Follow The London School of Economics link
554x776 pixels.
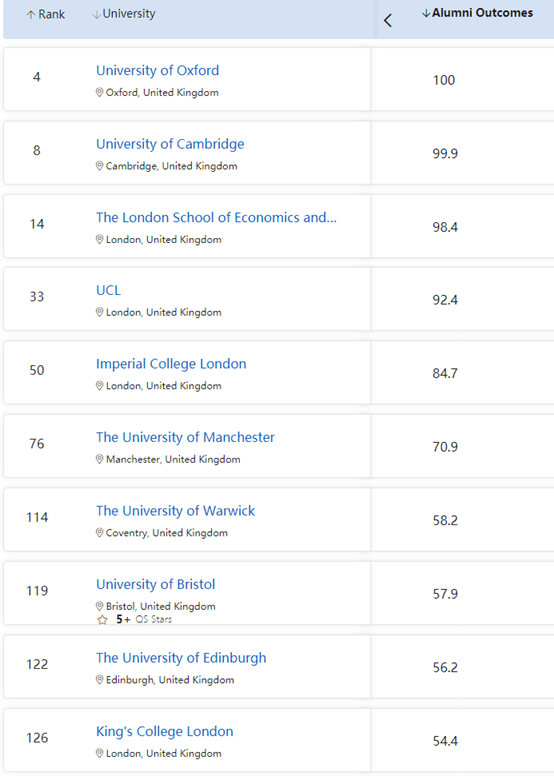[216, 217]
